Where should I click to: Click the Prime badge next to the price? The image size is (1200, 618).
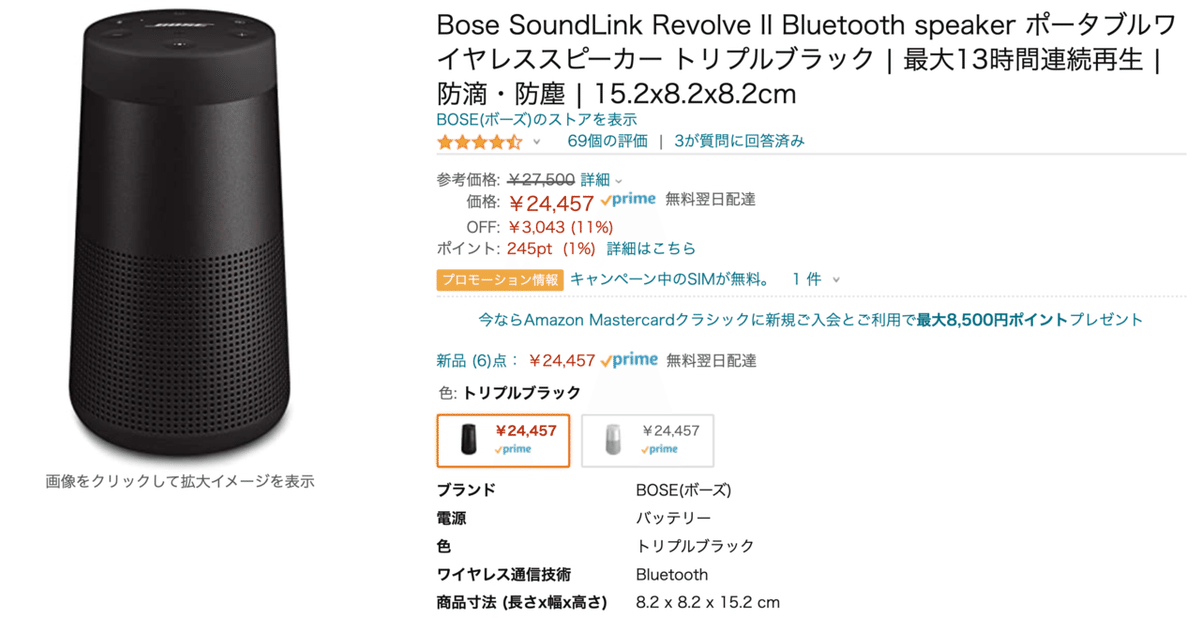(x=628, y=200)
